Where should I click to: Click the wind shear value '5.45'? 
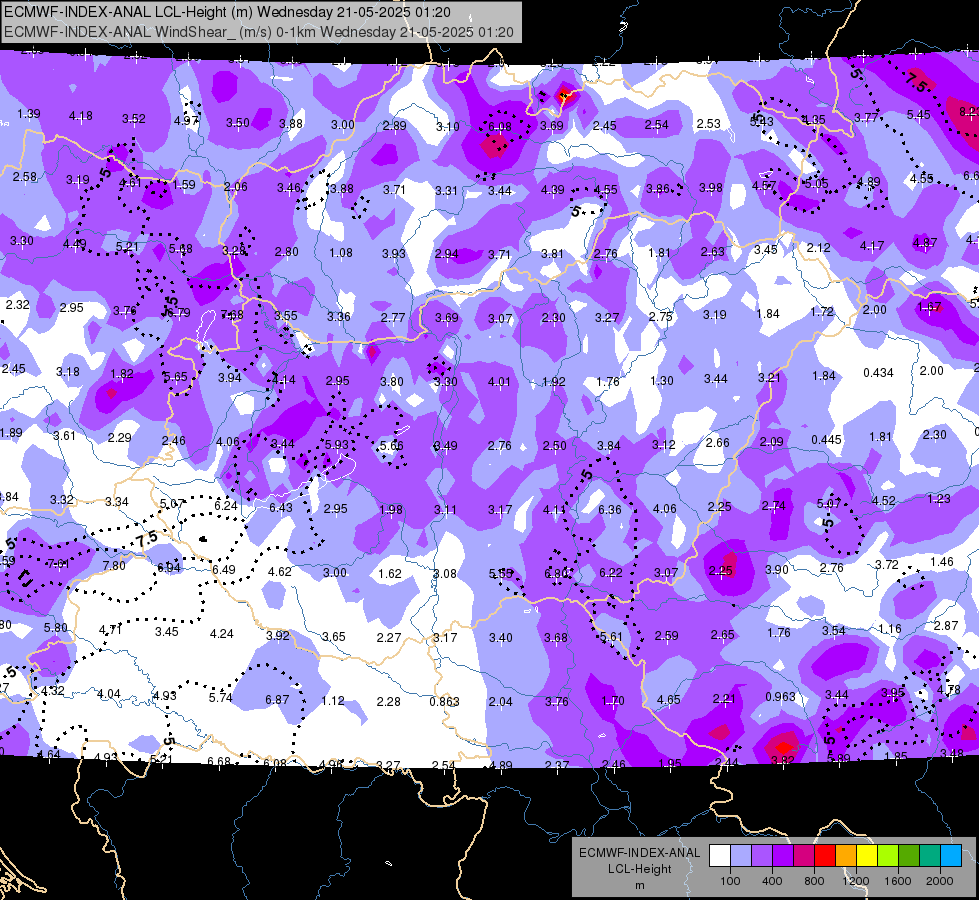click(918, 115)
